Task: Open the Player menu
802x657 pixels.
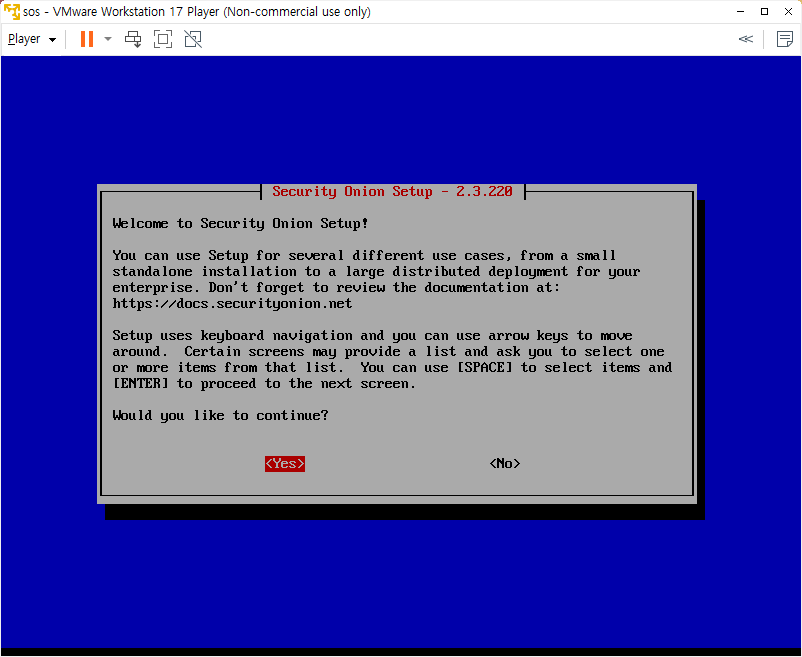Action: point(32,39)
